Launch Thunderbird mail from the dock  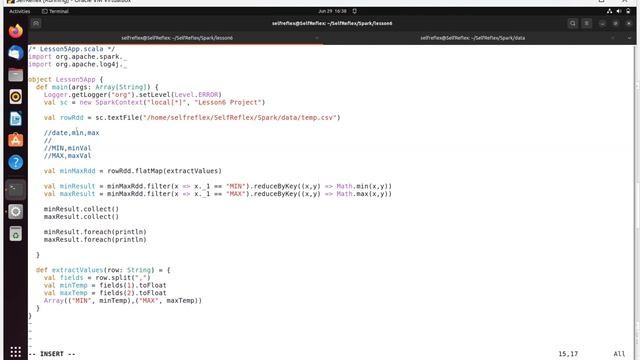pos(16,53)
